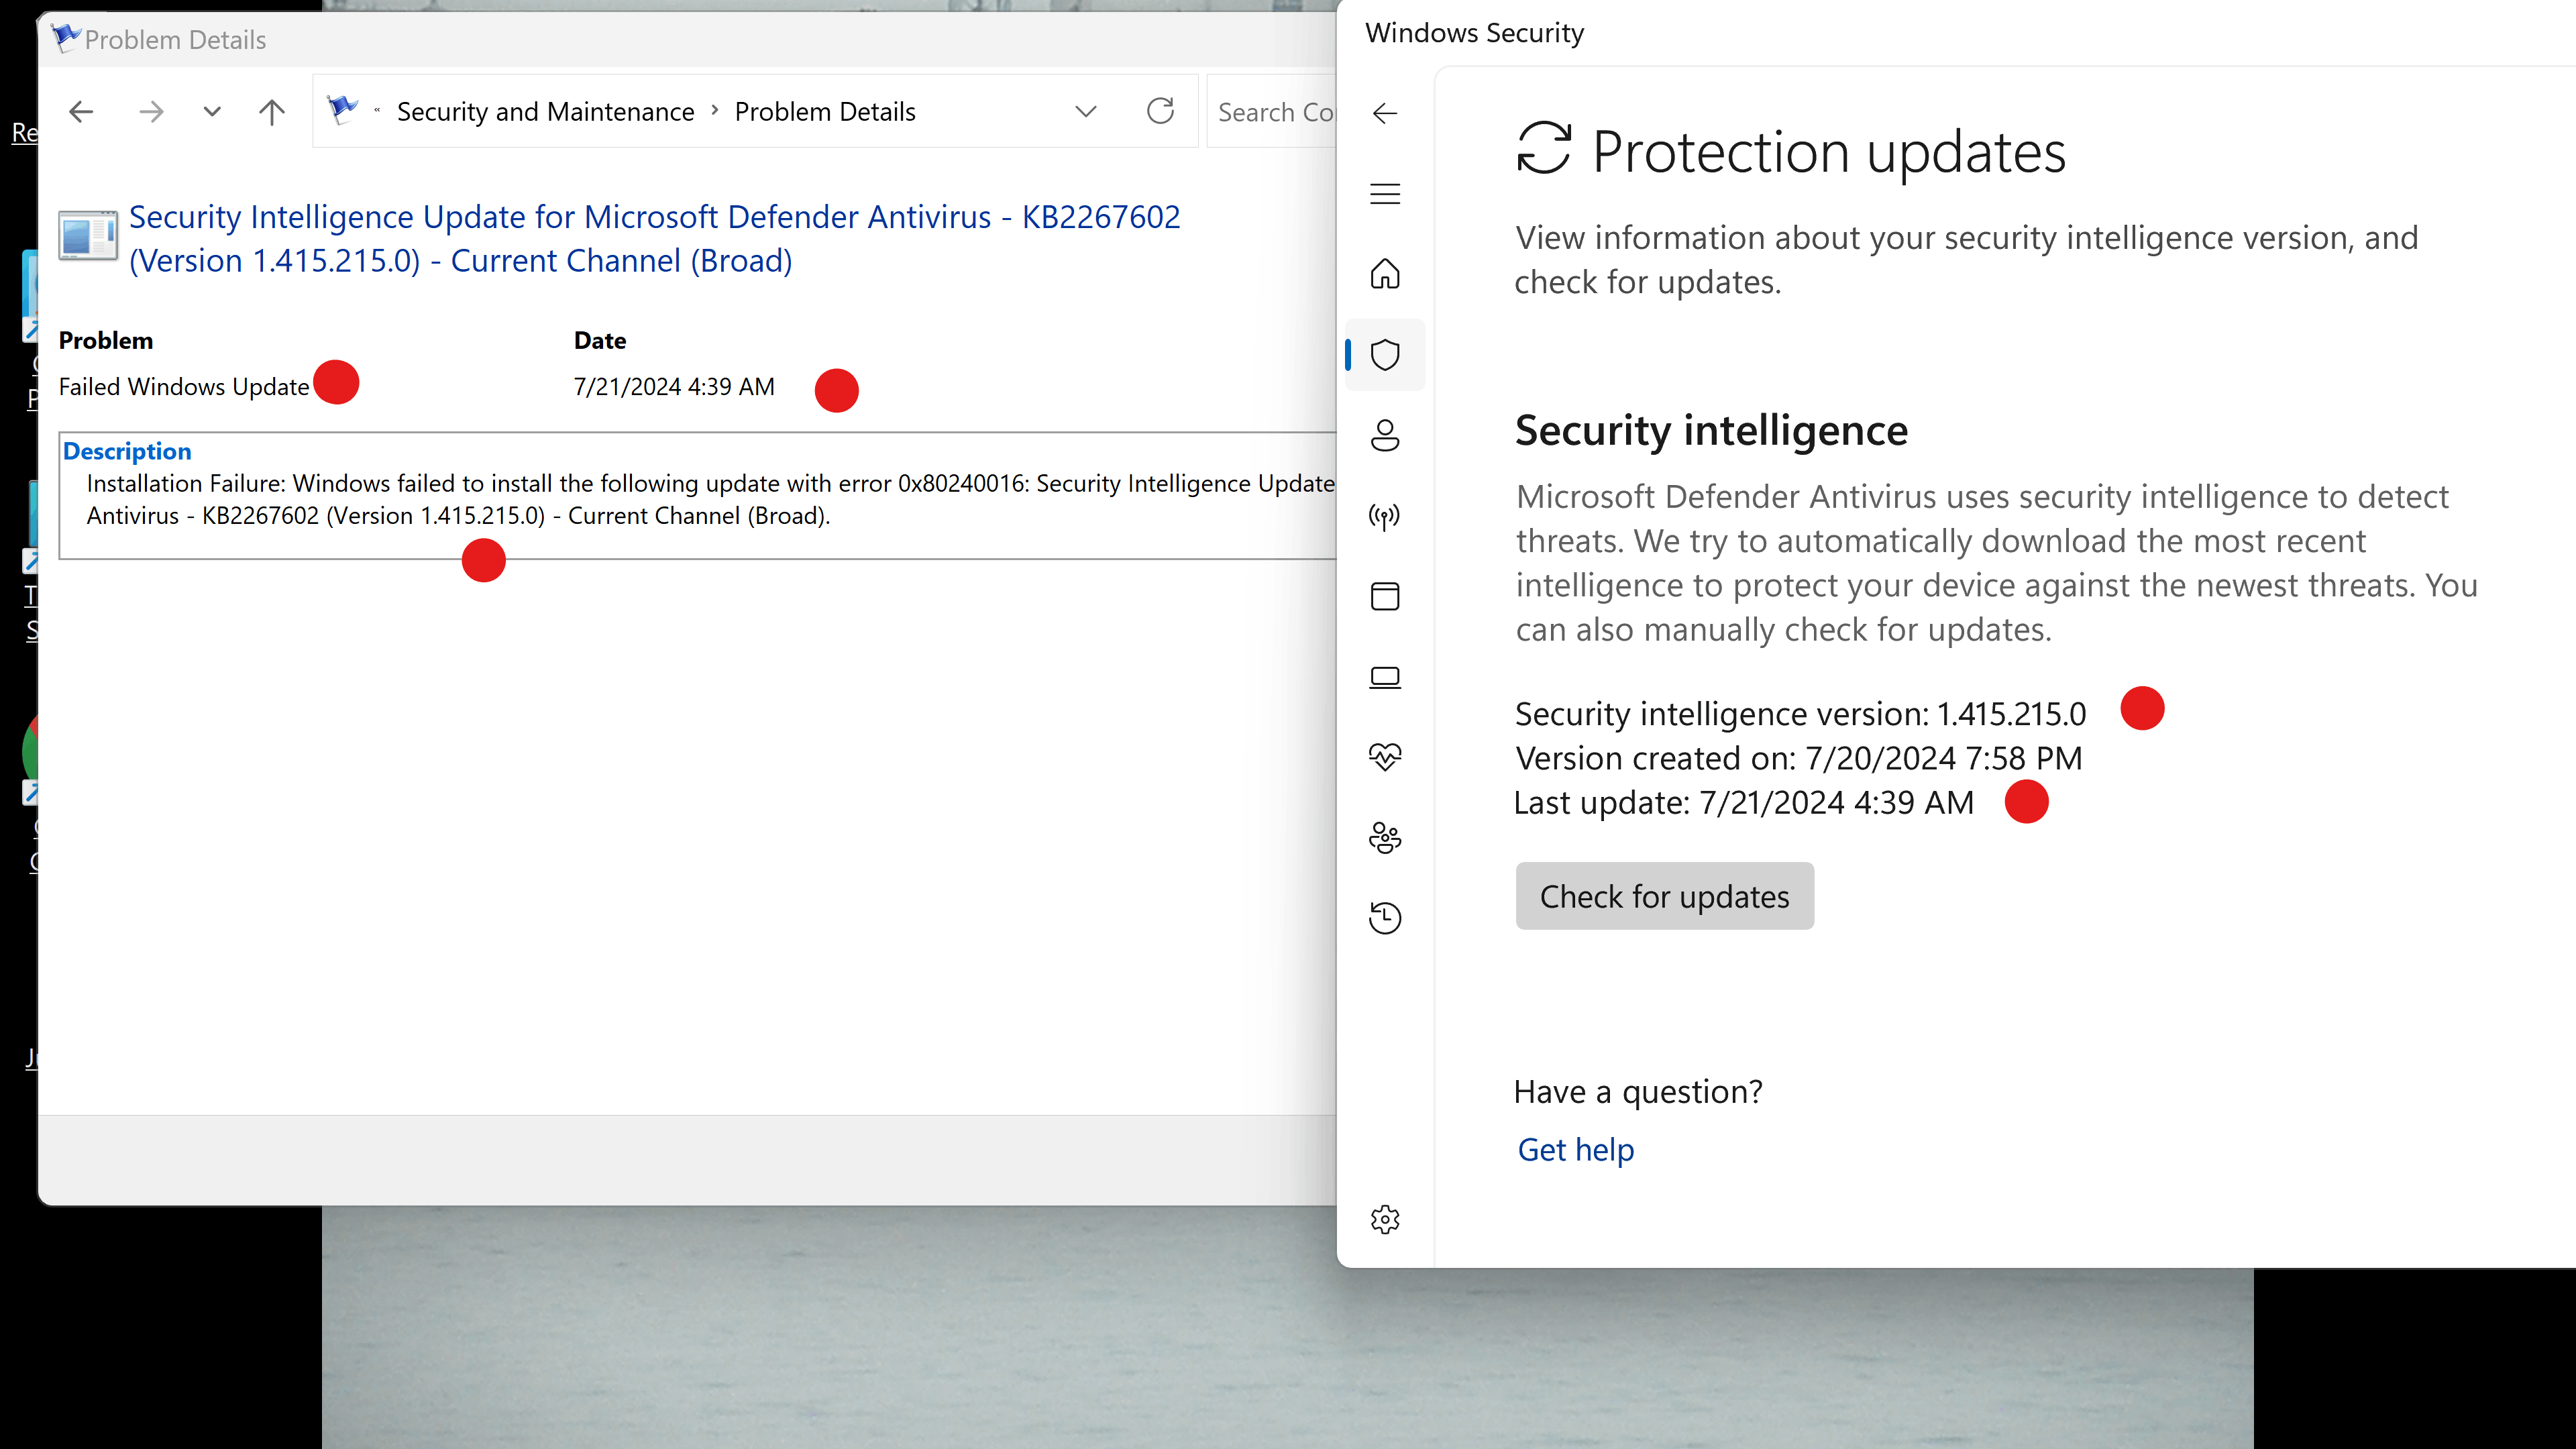This screenshot has height=1449, width=2576.
Task: Click Check for updates button
Action: [x=1664, y=896]
